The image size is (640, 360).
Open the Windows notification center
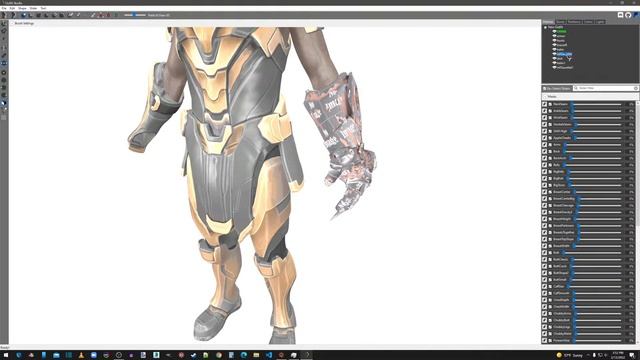tap(632, 355)
